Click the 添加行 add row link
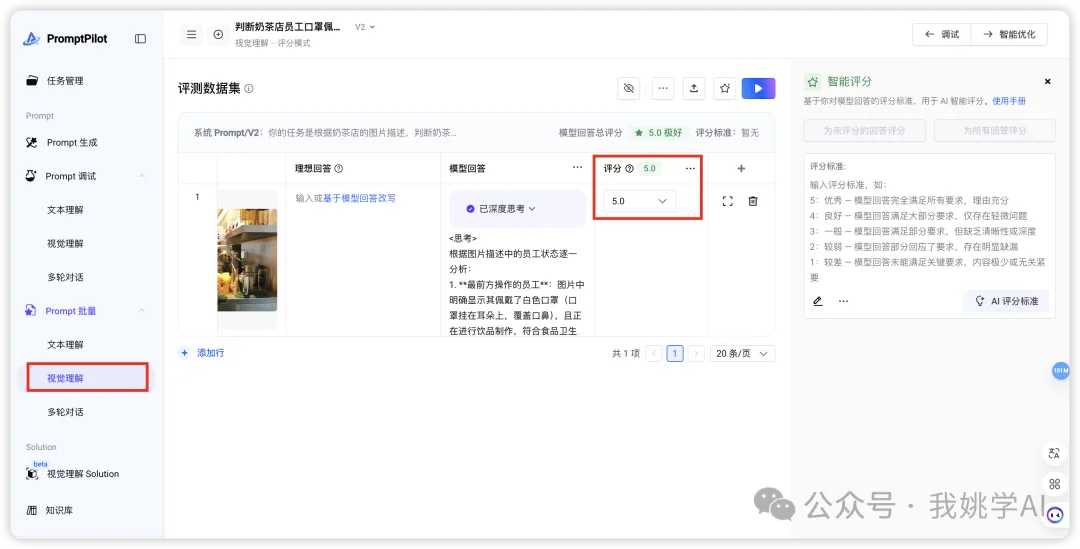The image size is (1080, 549). pyautogui.click(x=203, y=353)
